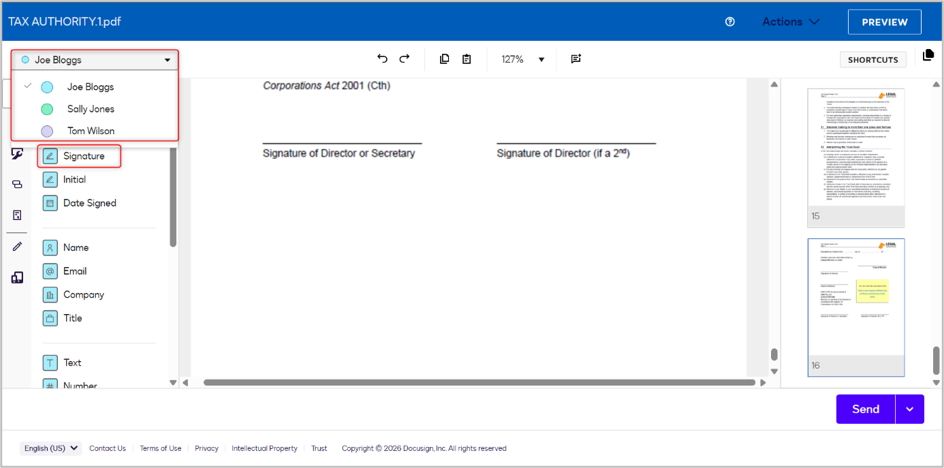Open the 127% zoom dropdown

pos(523,60)
